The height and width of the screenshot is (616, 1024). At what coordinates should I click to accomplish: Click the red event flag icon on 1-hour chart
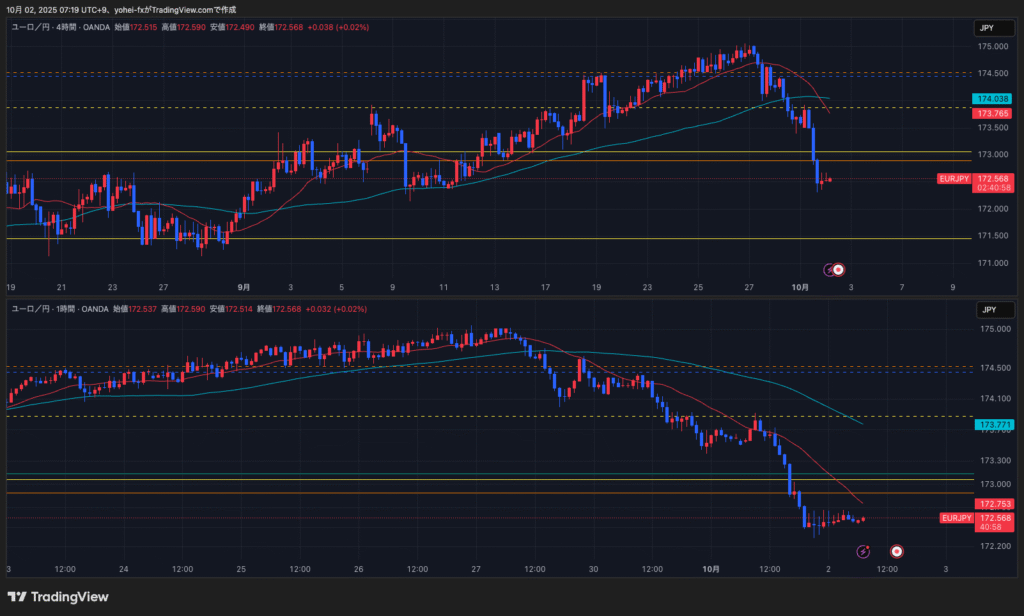pyautogui.click(x=897, y=551)
